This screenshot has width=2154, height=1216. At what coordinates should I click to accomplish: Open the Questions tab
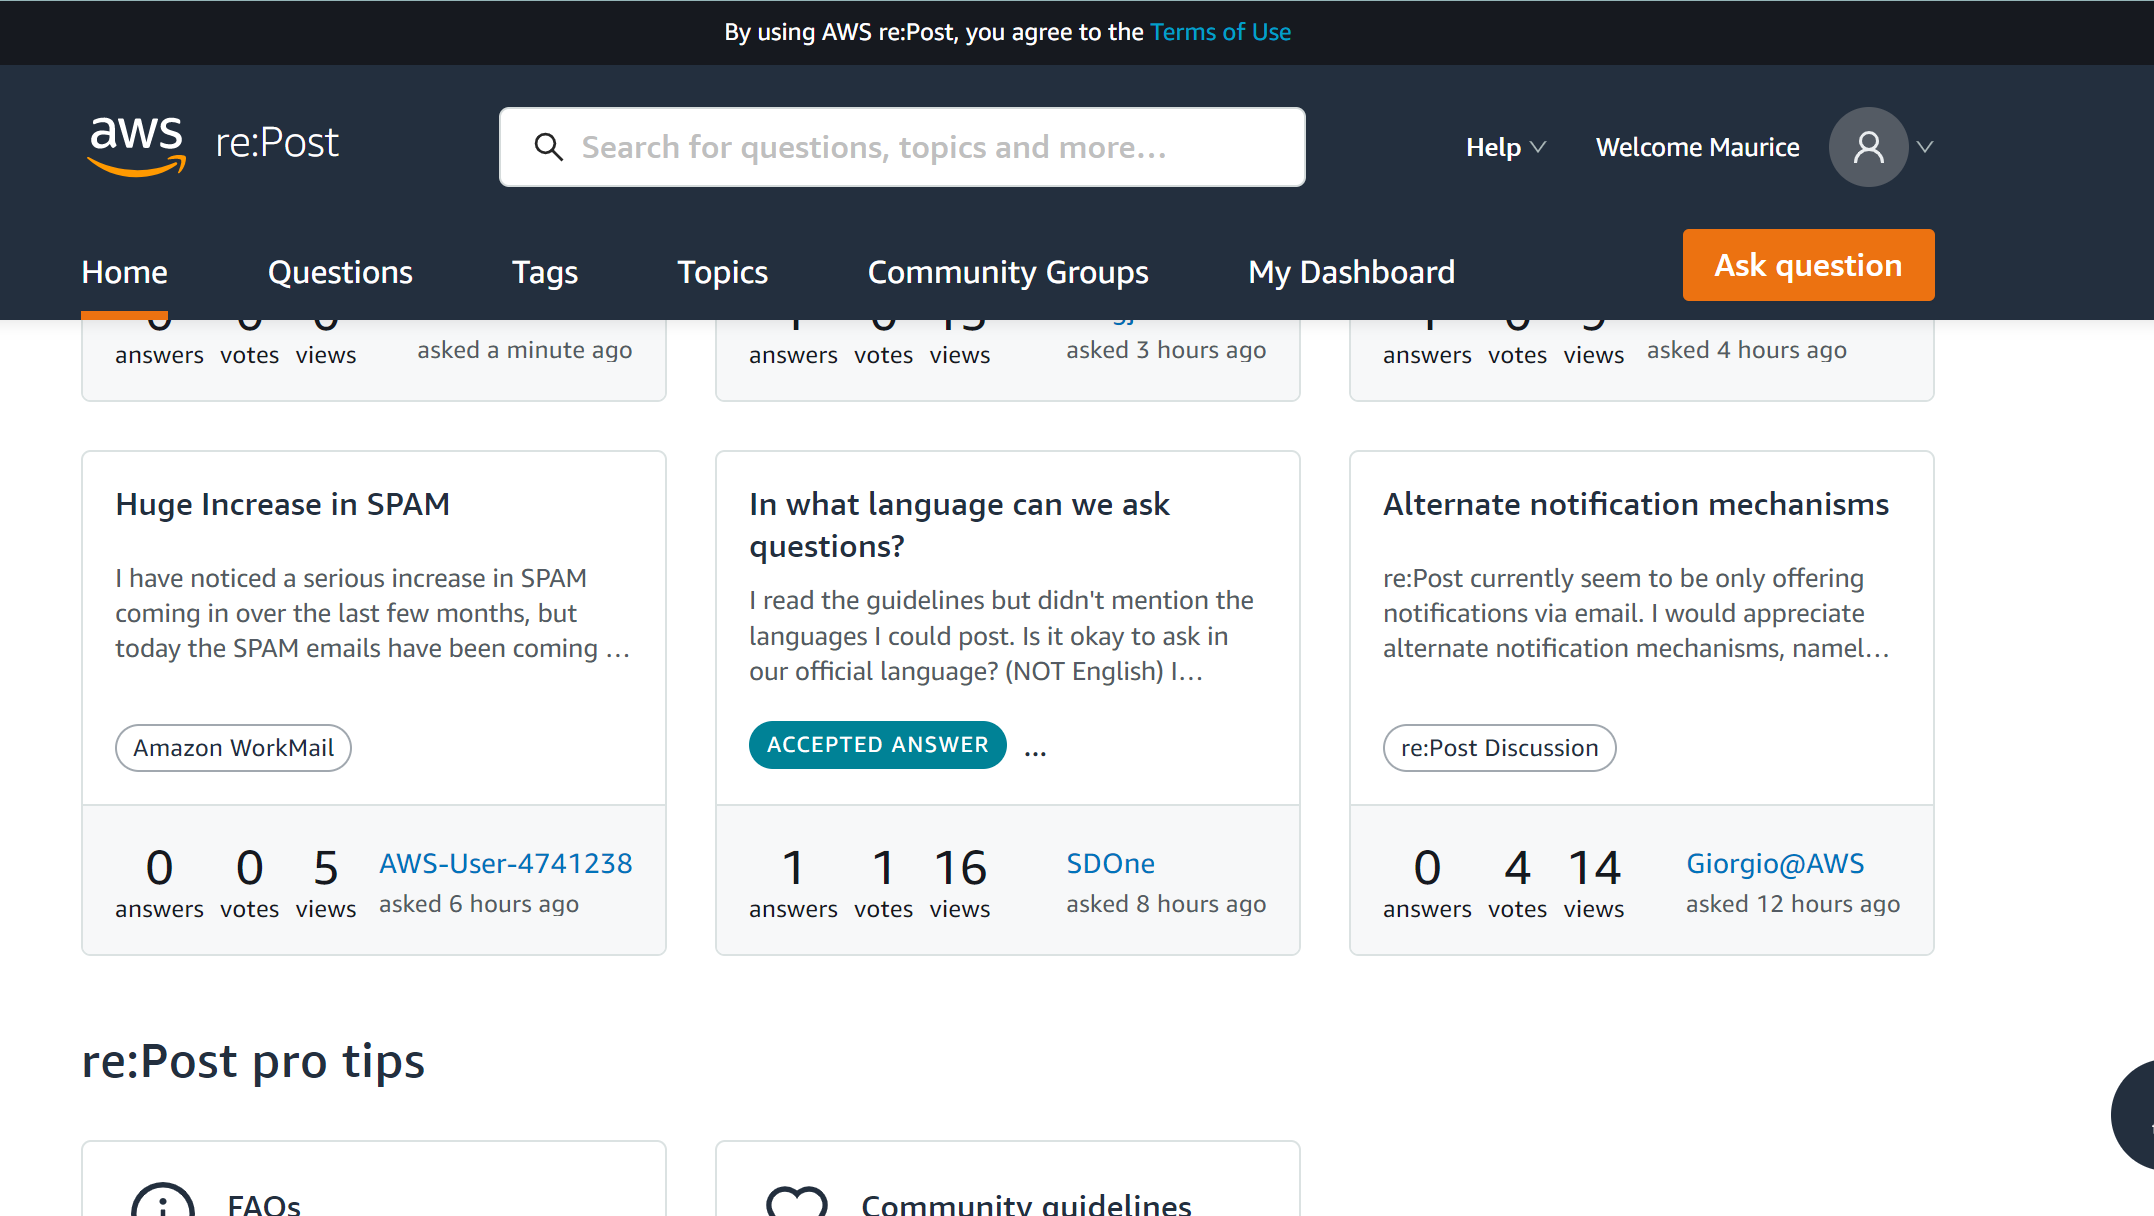(x=340, y=272)
